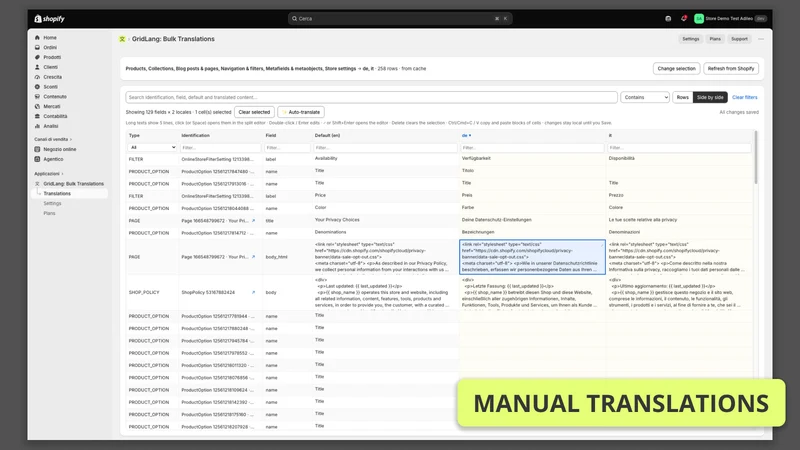800x450 pixels.
Task: Open Home from the sidebar
Action: tap(49, 38)
